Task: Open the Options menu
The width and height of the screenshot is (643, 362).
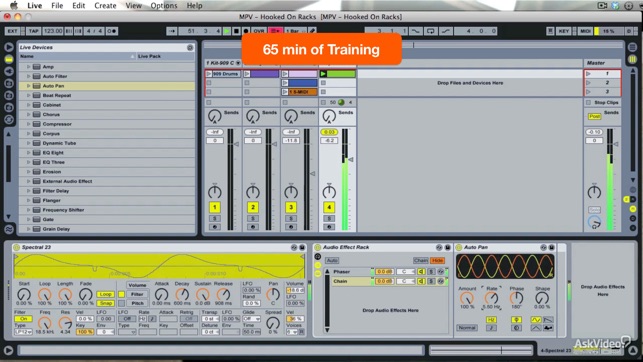Action: tap(164, 6)
